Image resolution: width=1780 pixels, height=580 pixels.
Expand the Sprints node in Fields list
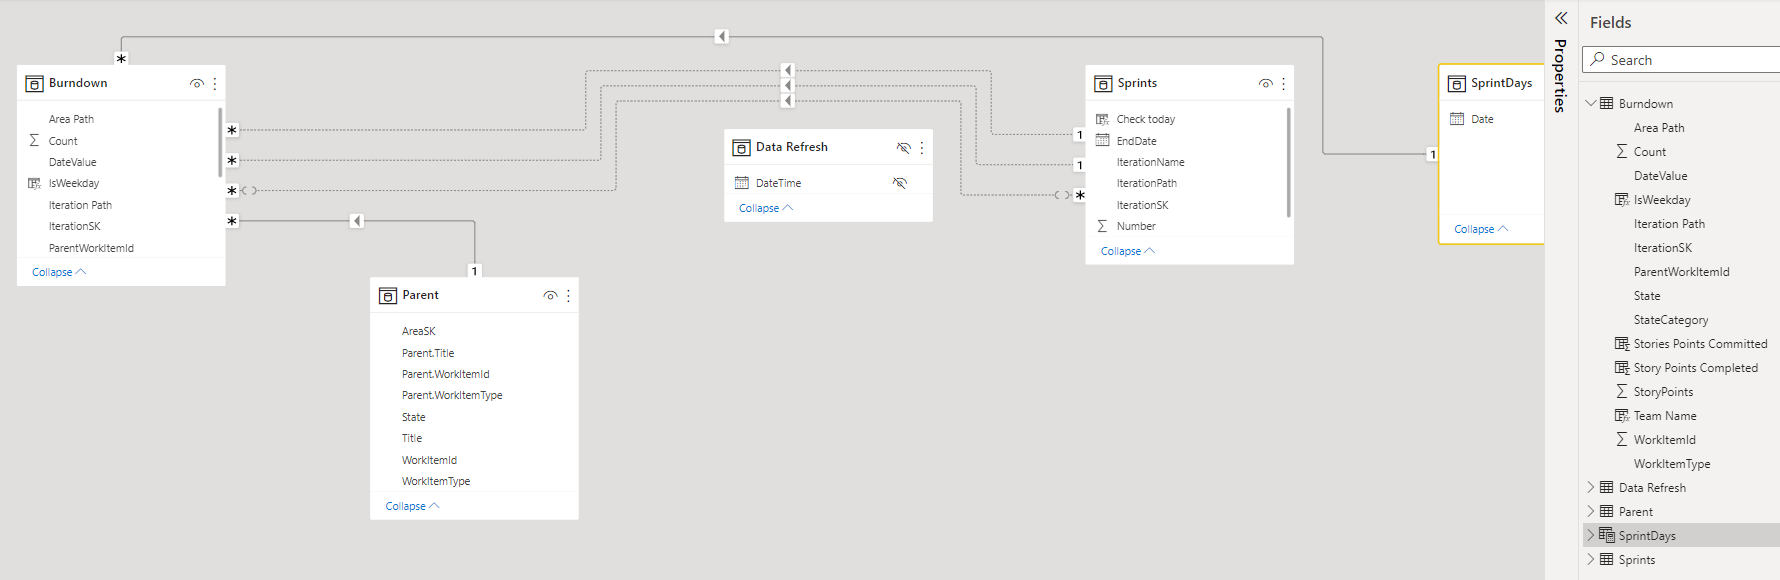coord(1591,559)
